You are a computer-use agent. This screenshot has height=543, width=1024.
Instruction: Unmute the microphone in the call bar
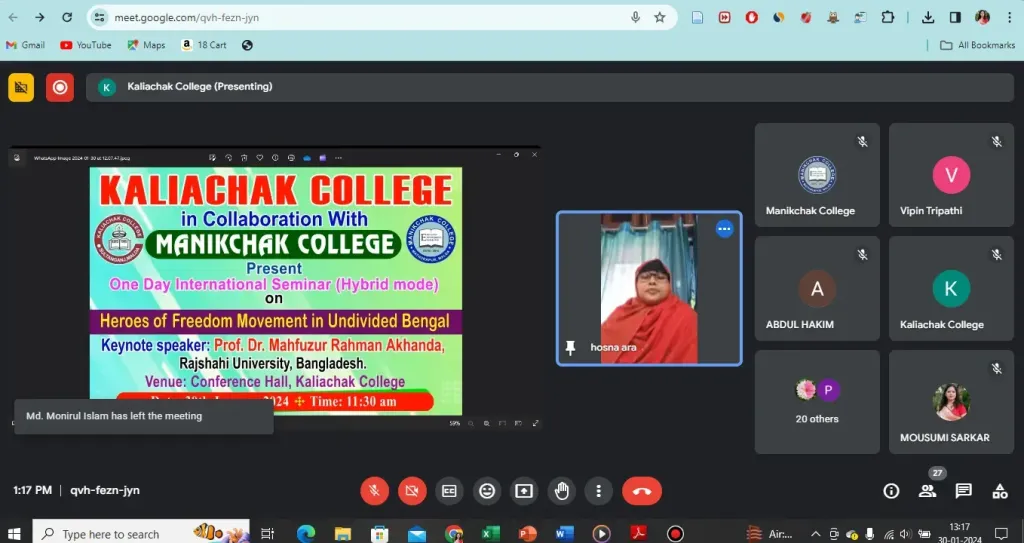(x=374, y=491)
